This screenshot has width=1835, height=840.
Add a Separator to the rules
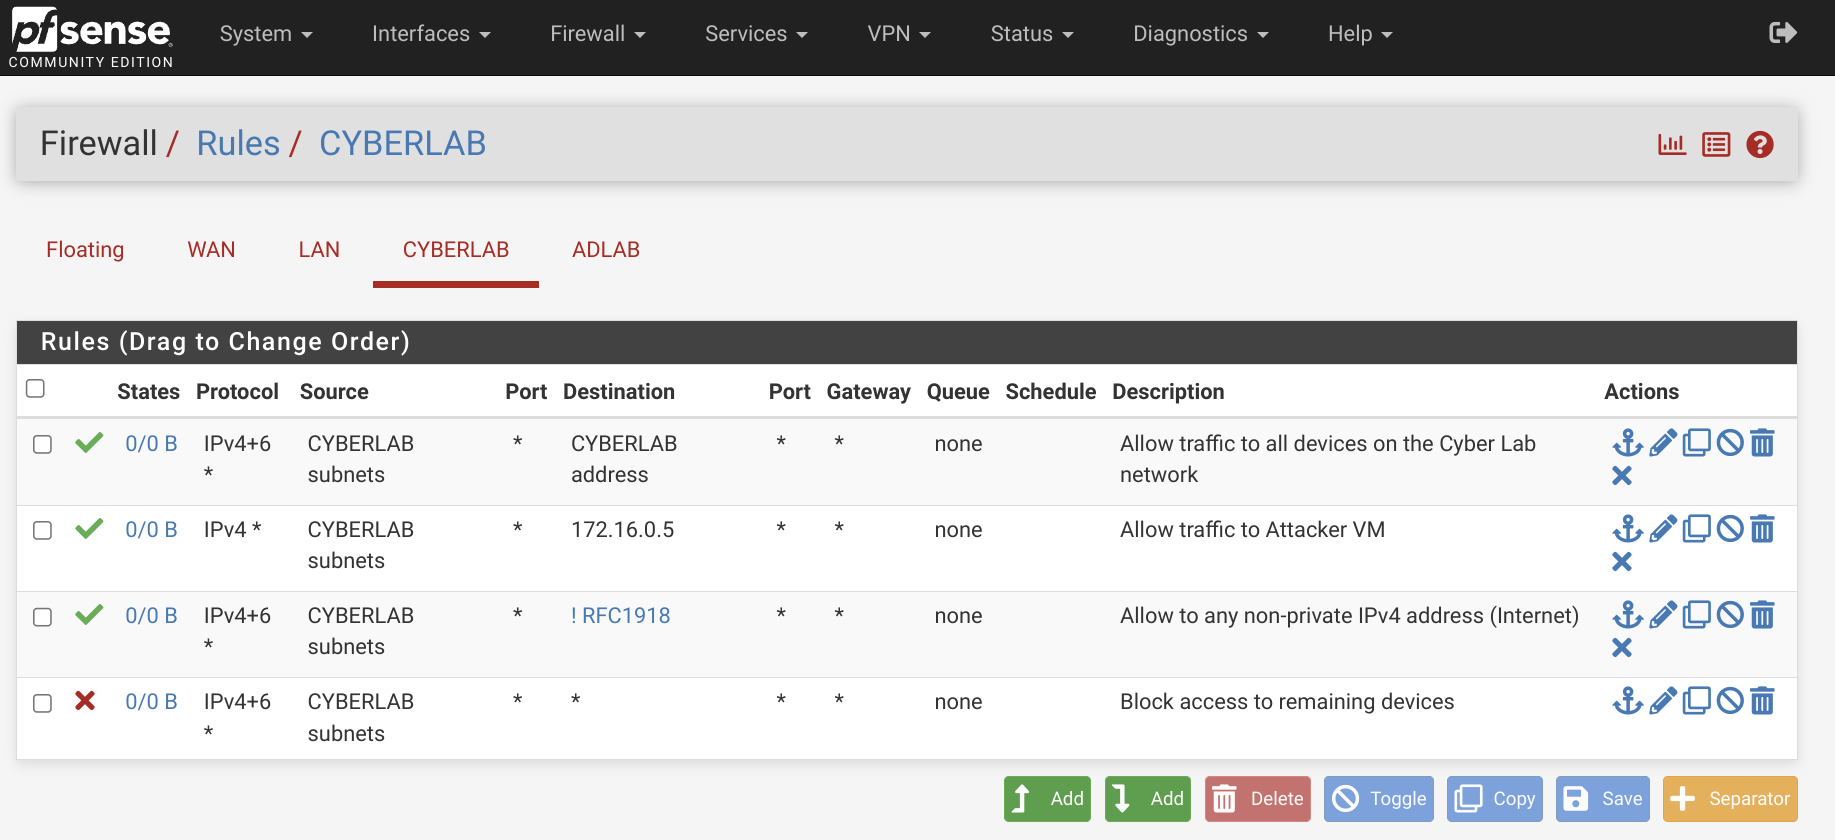click(x=1730, y=799)
